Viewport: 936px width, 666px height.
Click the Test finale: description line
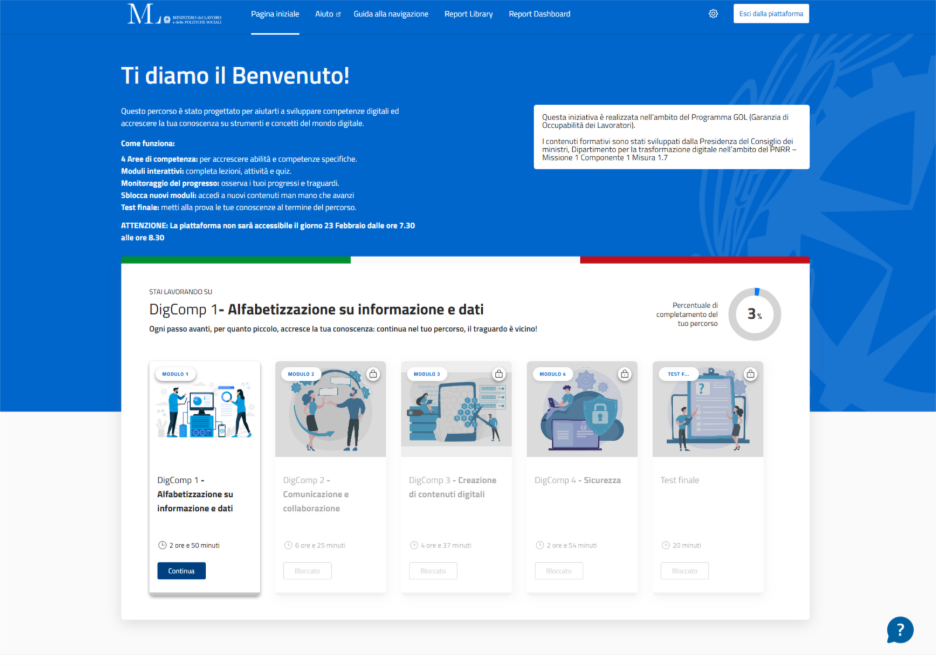[239, 208]
